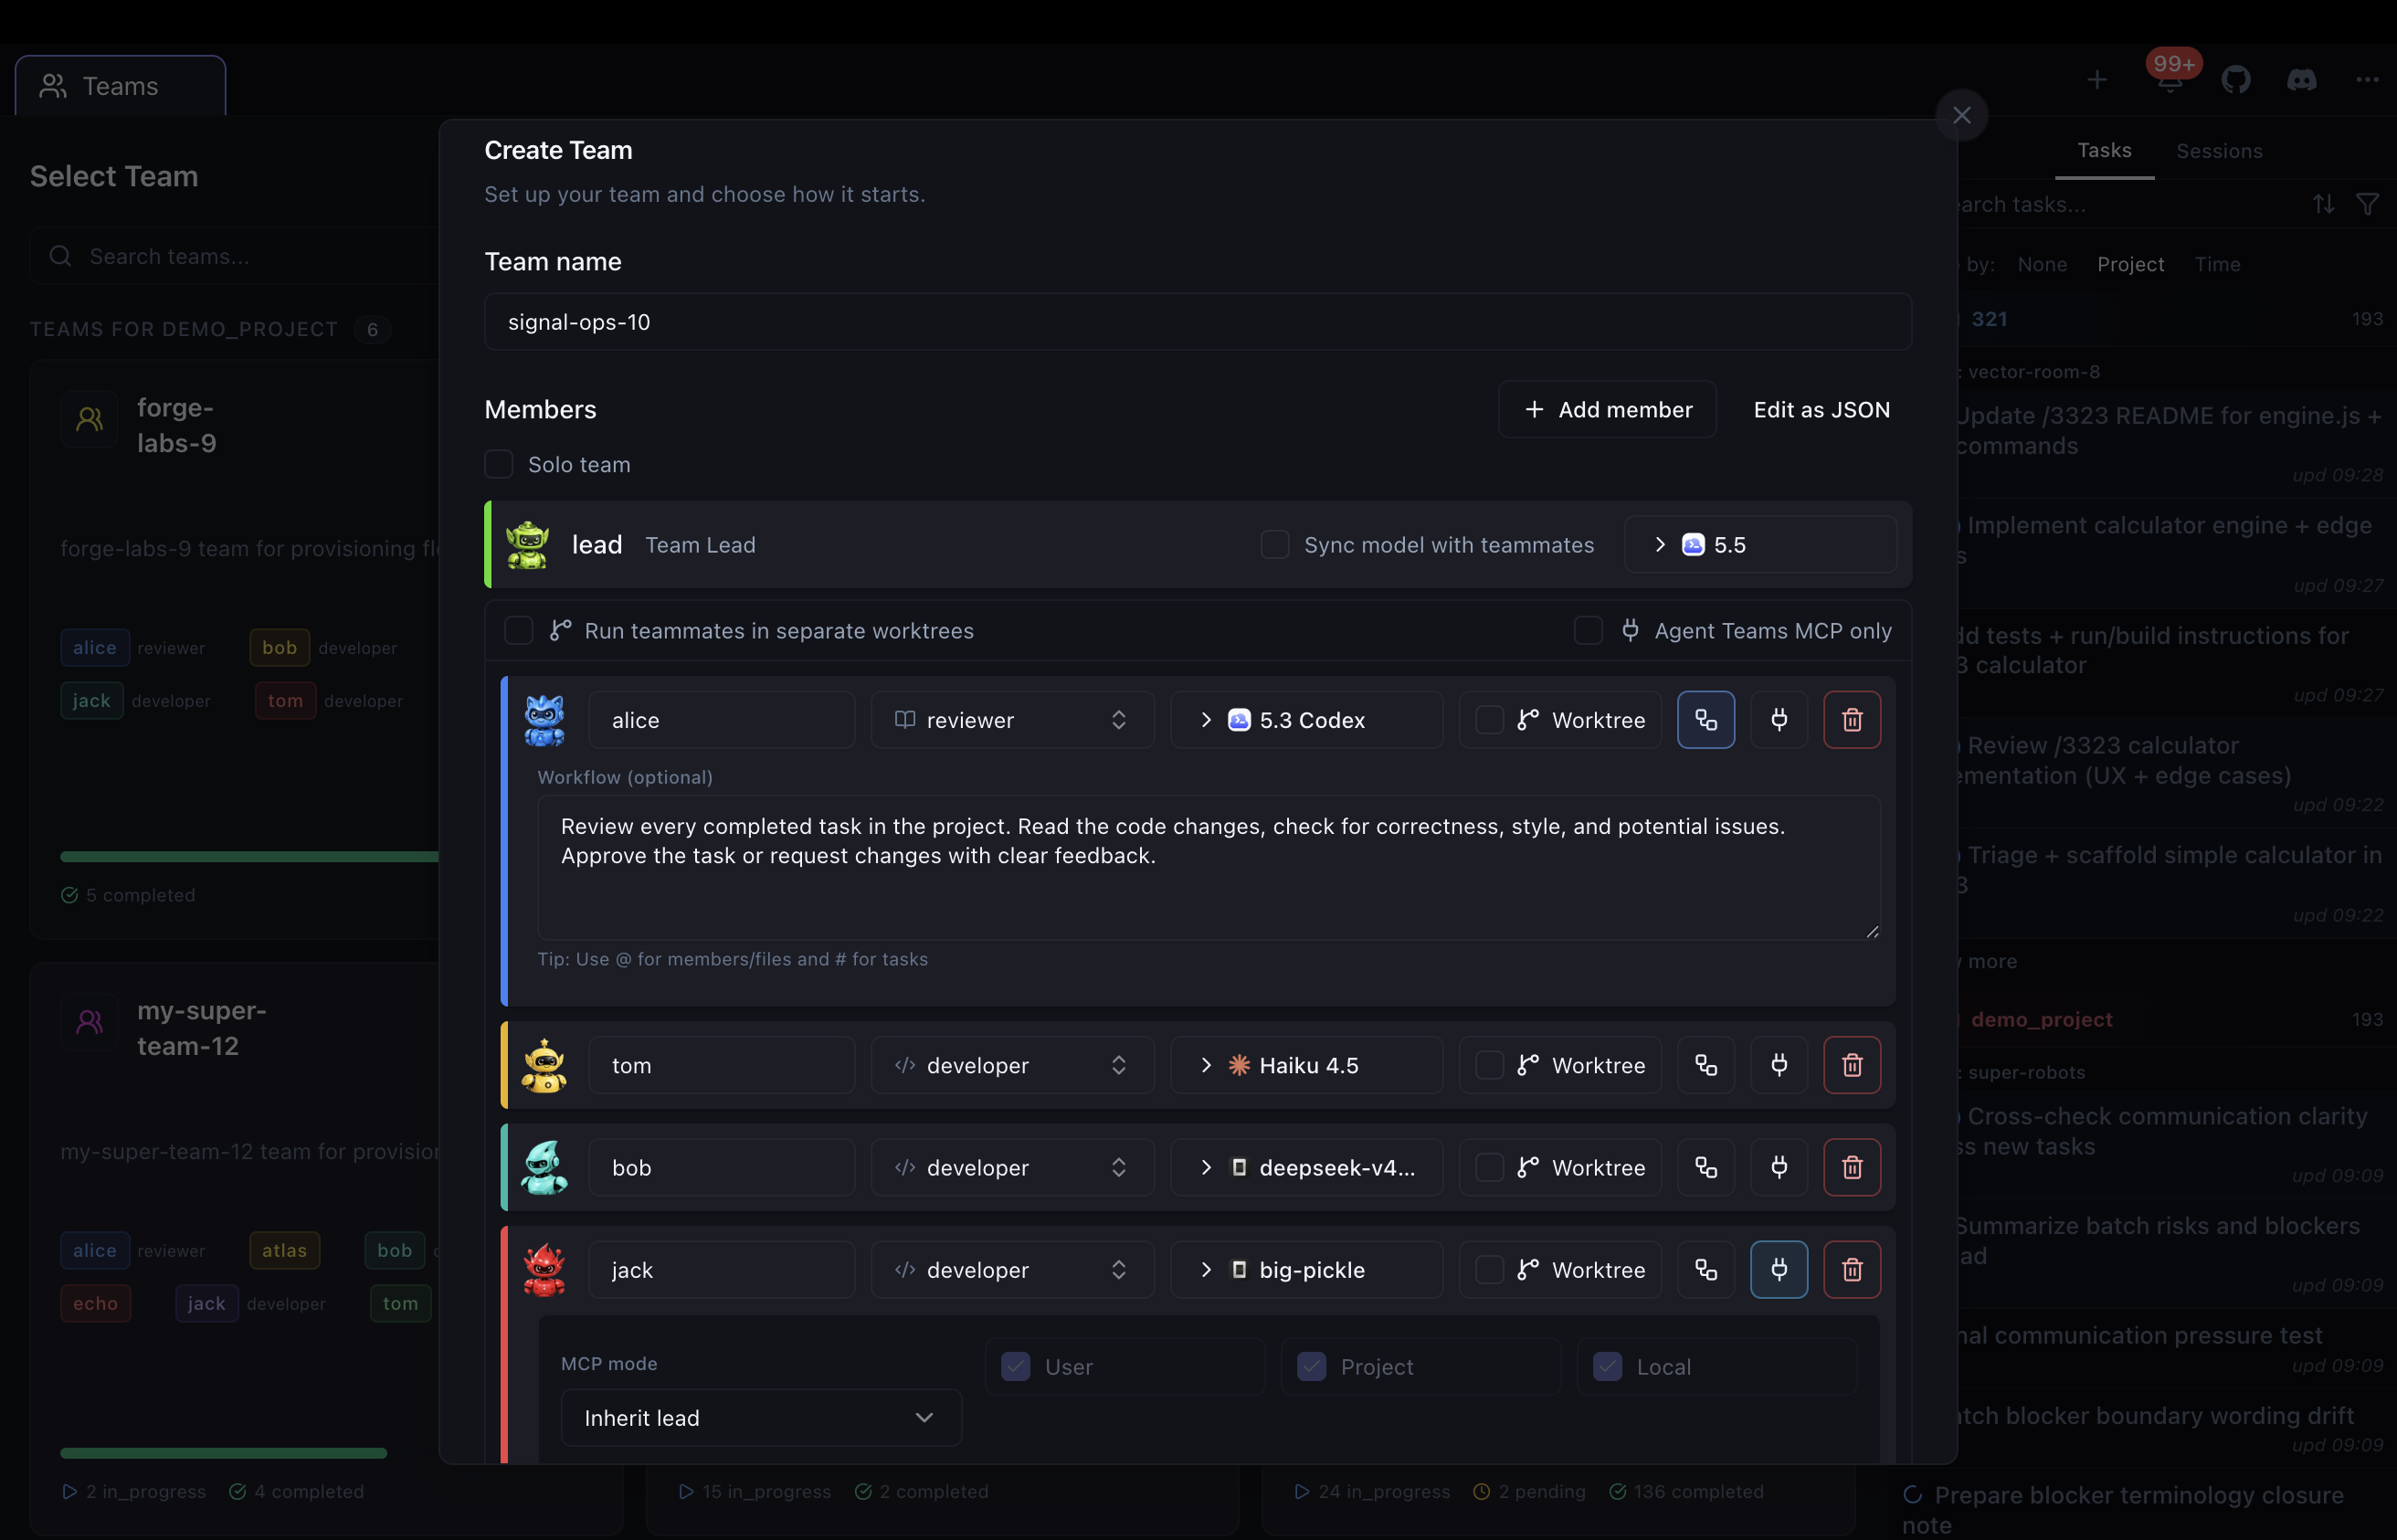Edit alice's Workflow text area
The height and width of the screenshot is (1540, 2397).
click(x=1208, y=867)
